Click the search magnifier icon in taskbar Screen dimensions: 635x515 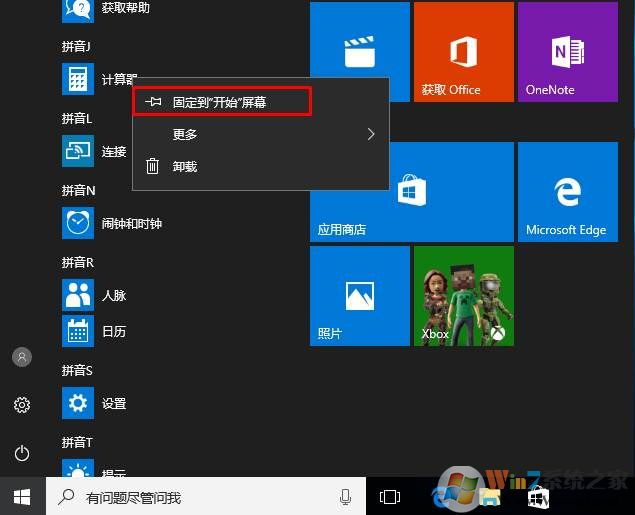click(66, 497)
